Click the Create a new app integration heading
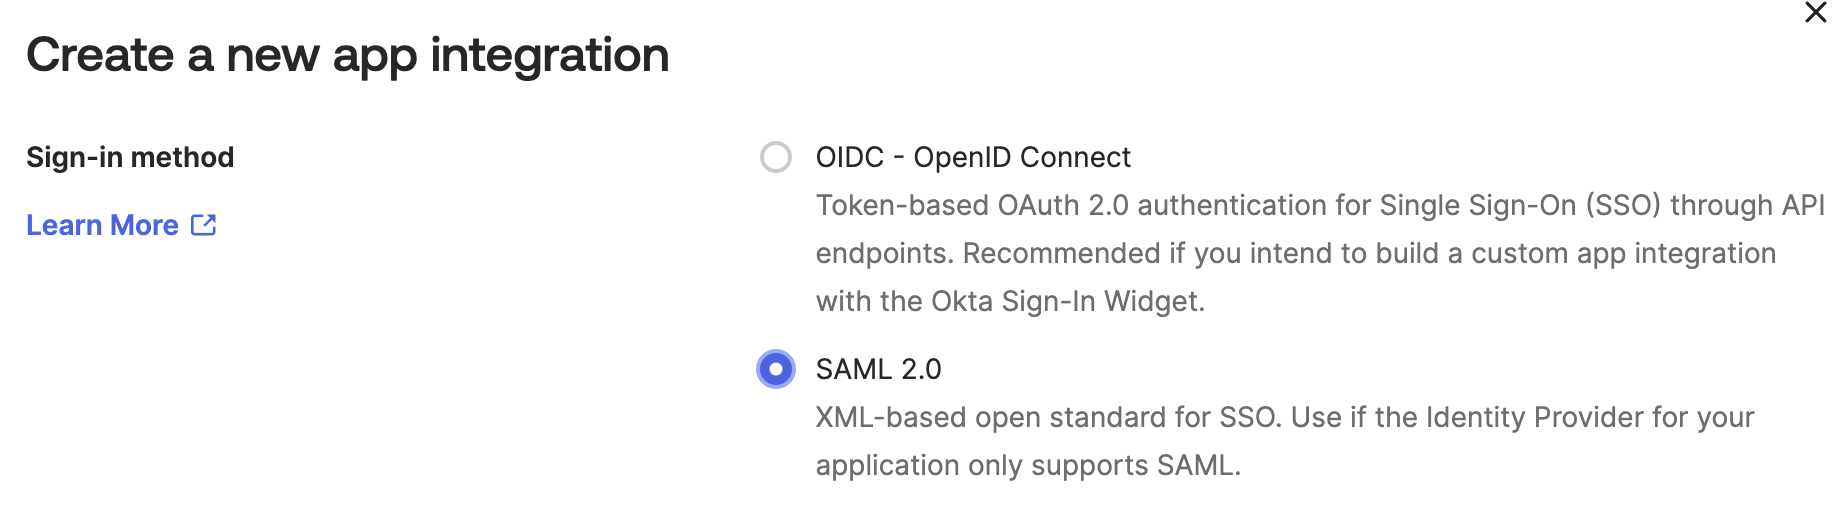 click(x=348, y=54)
